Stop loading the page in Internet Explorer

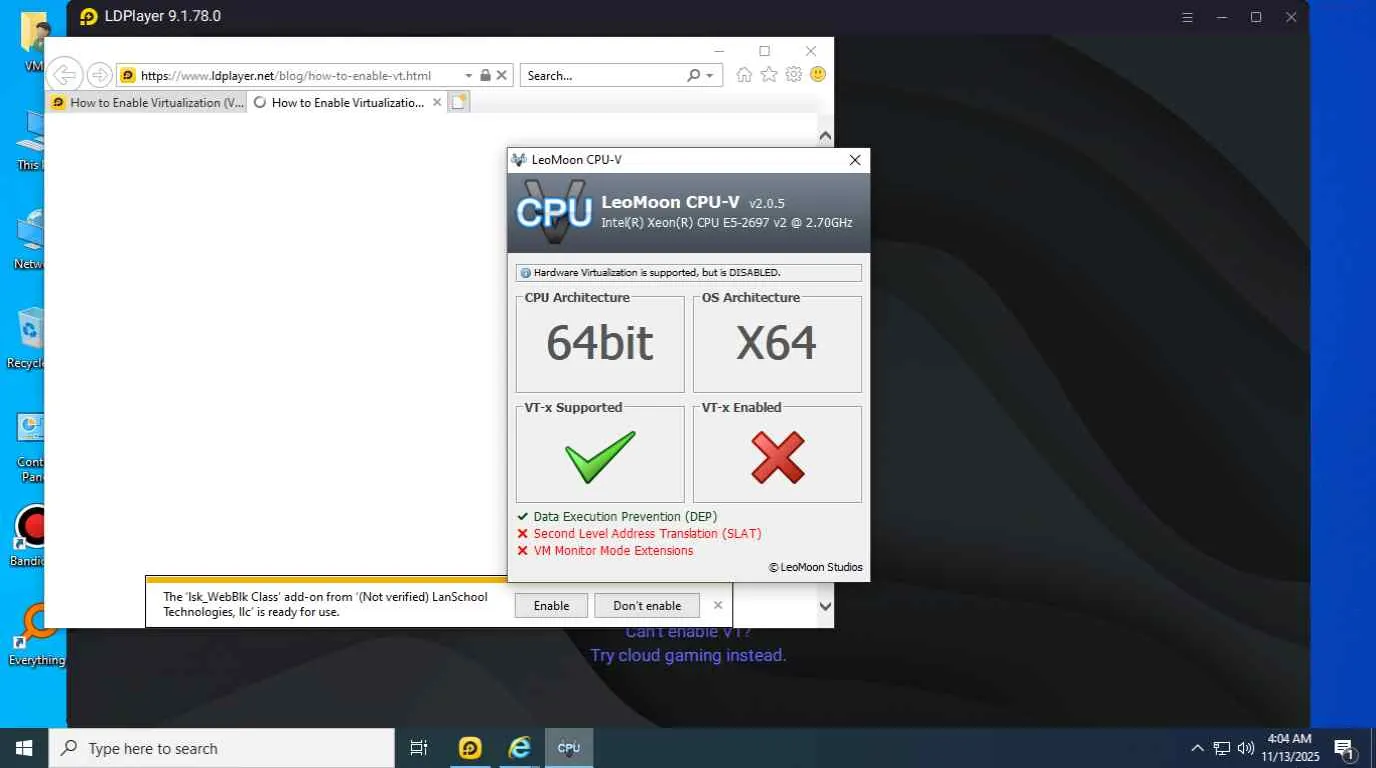pos(502,75)
